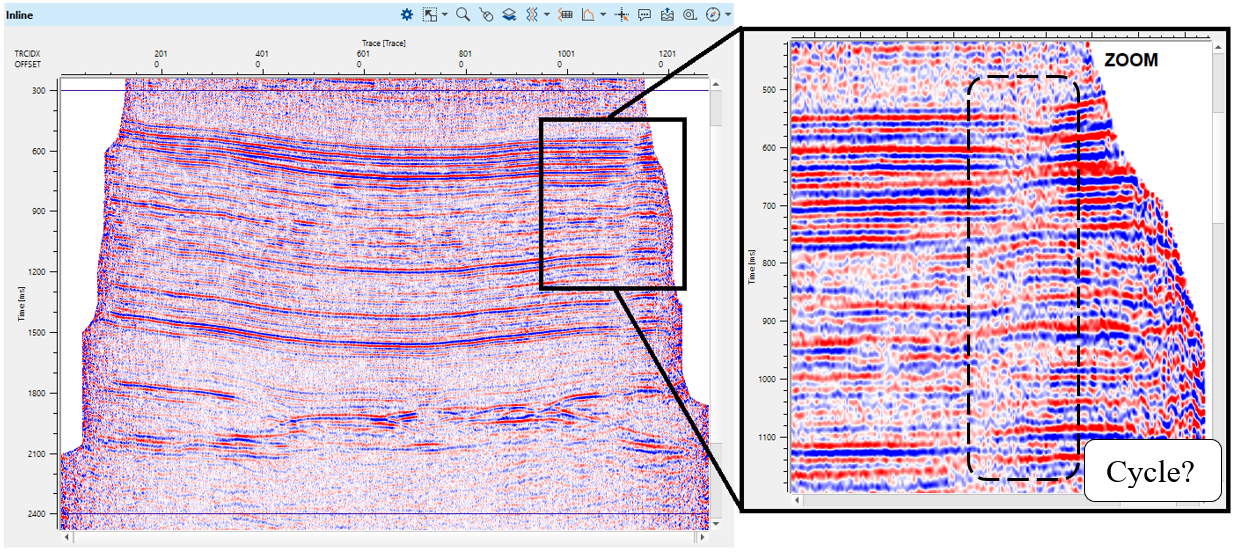The height and width of the screenshot is (555, 1237).
Task: Enable the crosshair picking cursor tool
Action: click(621, 15)
